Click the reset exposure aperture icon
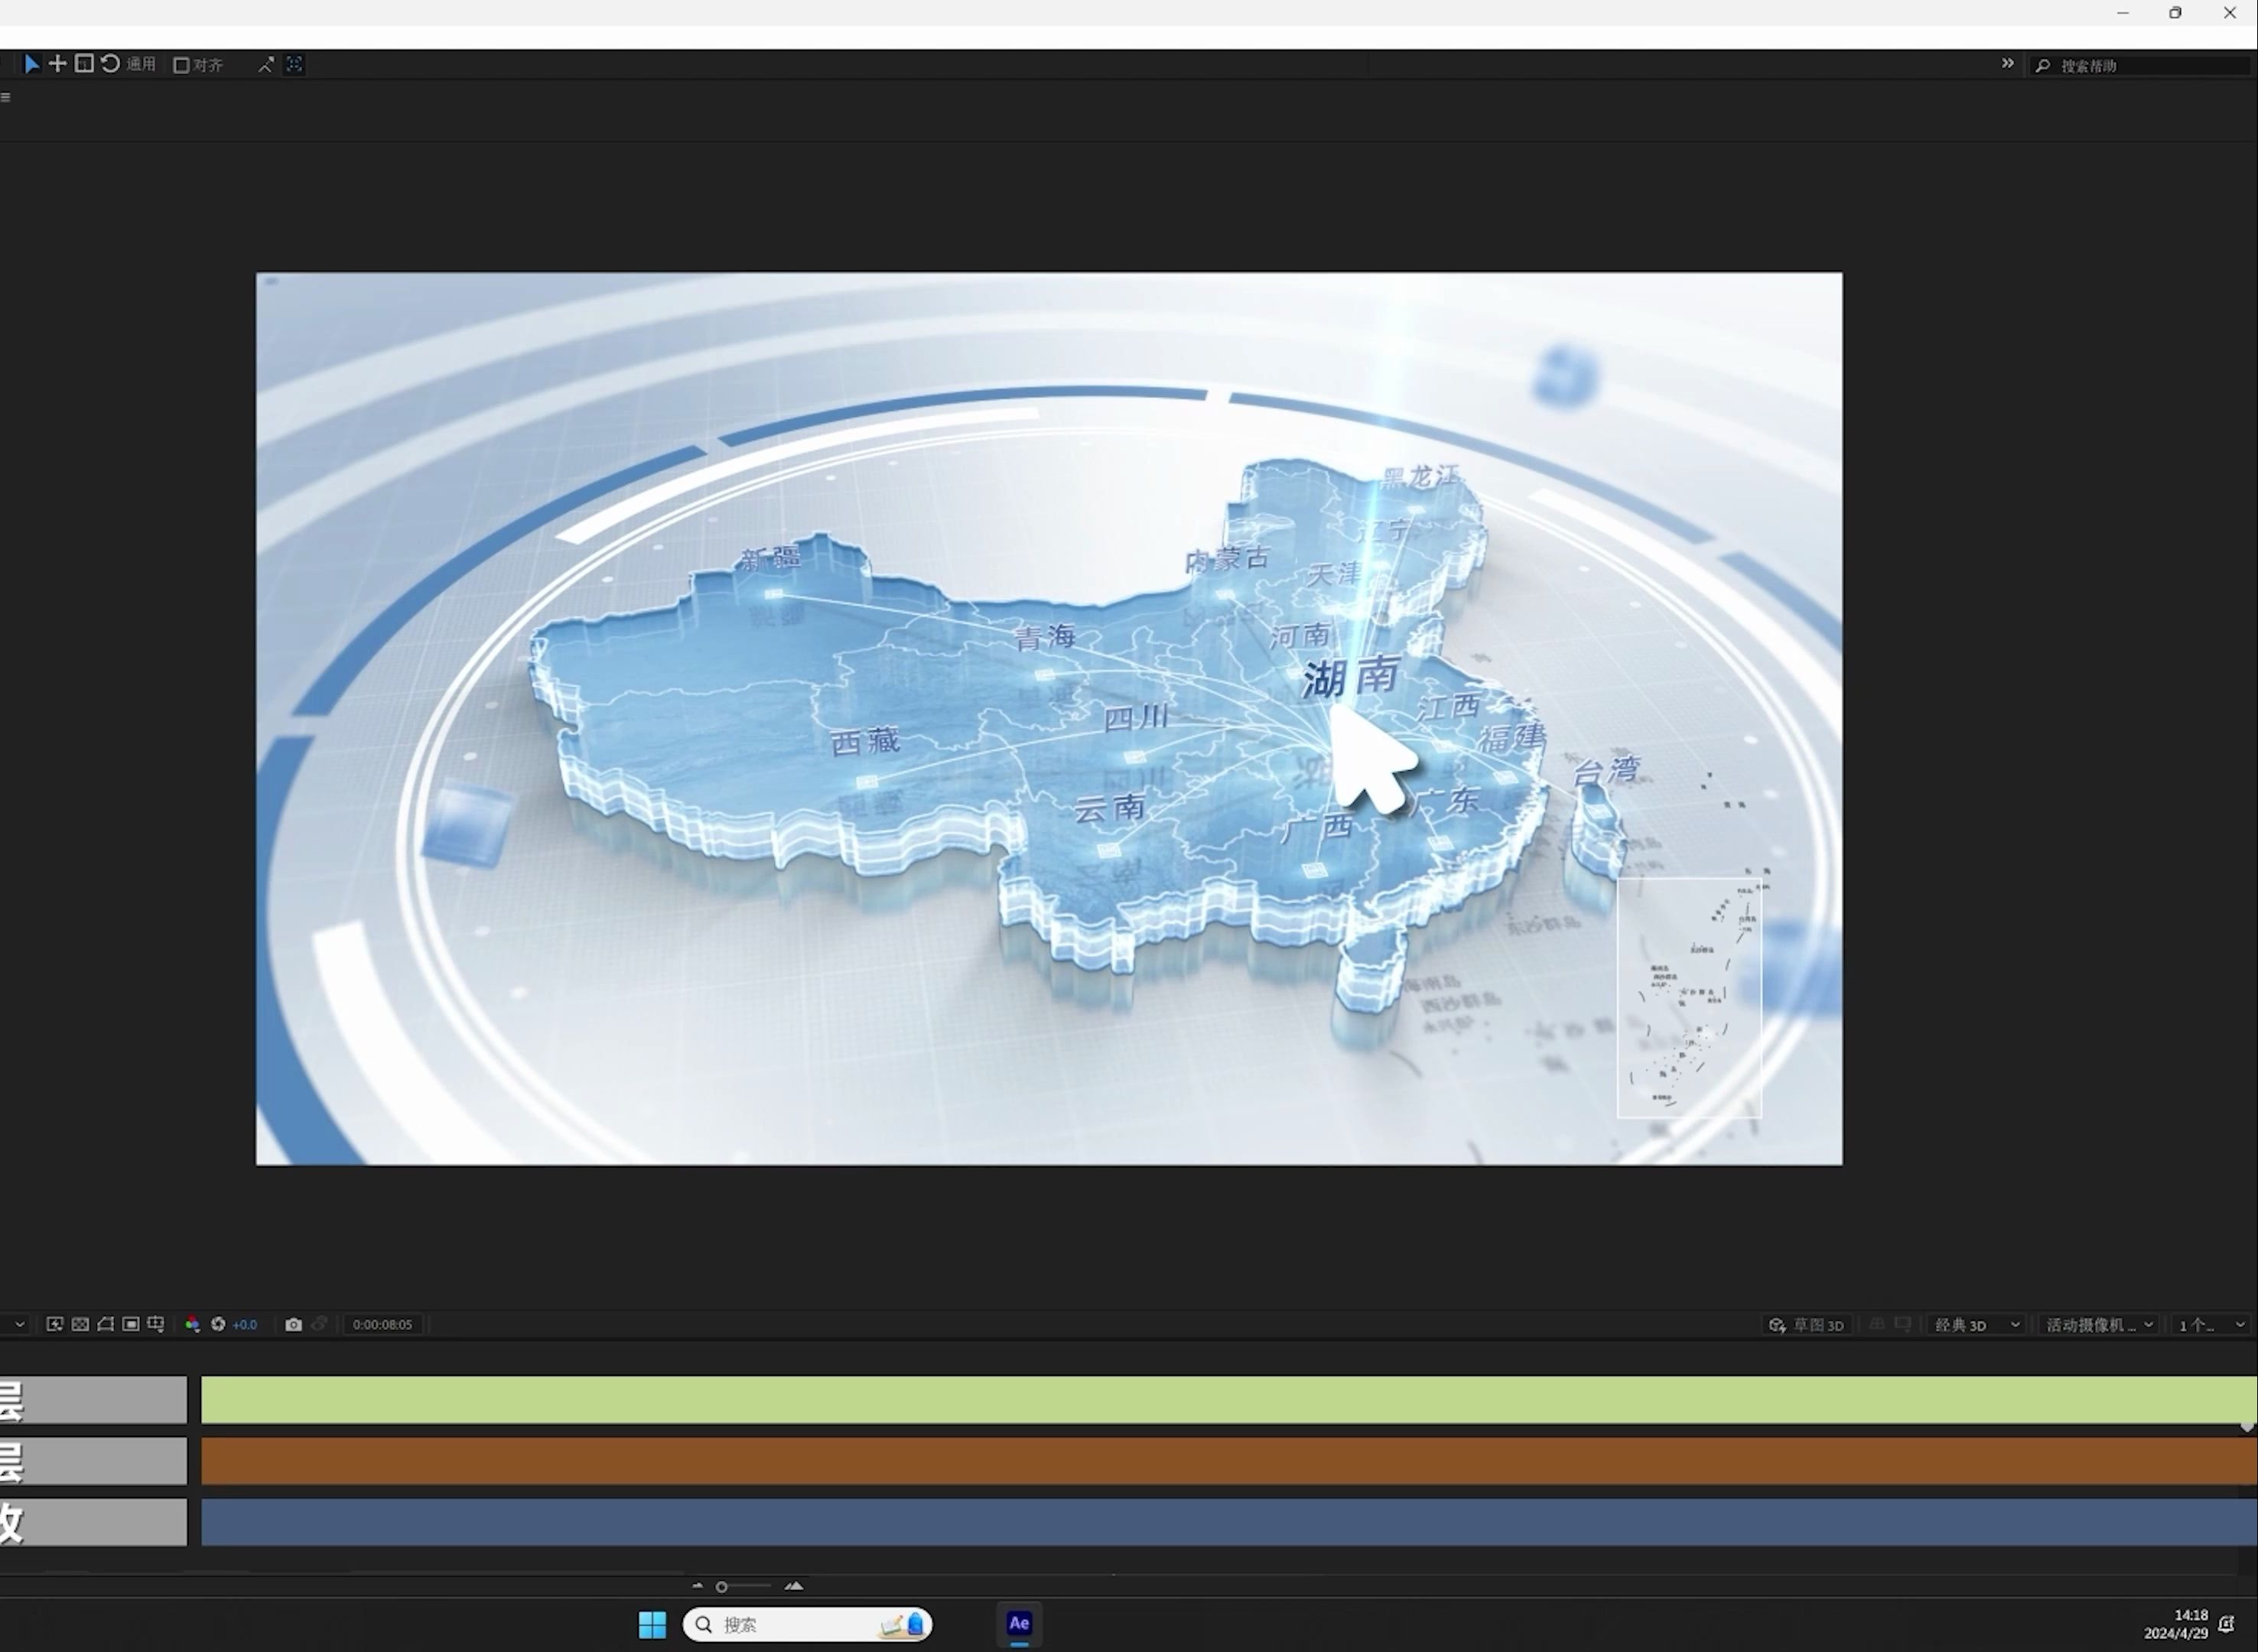The width and height of the screenshot is (2258, 1652). pos(218,1324)
